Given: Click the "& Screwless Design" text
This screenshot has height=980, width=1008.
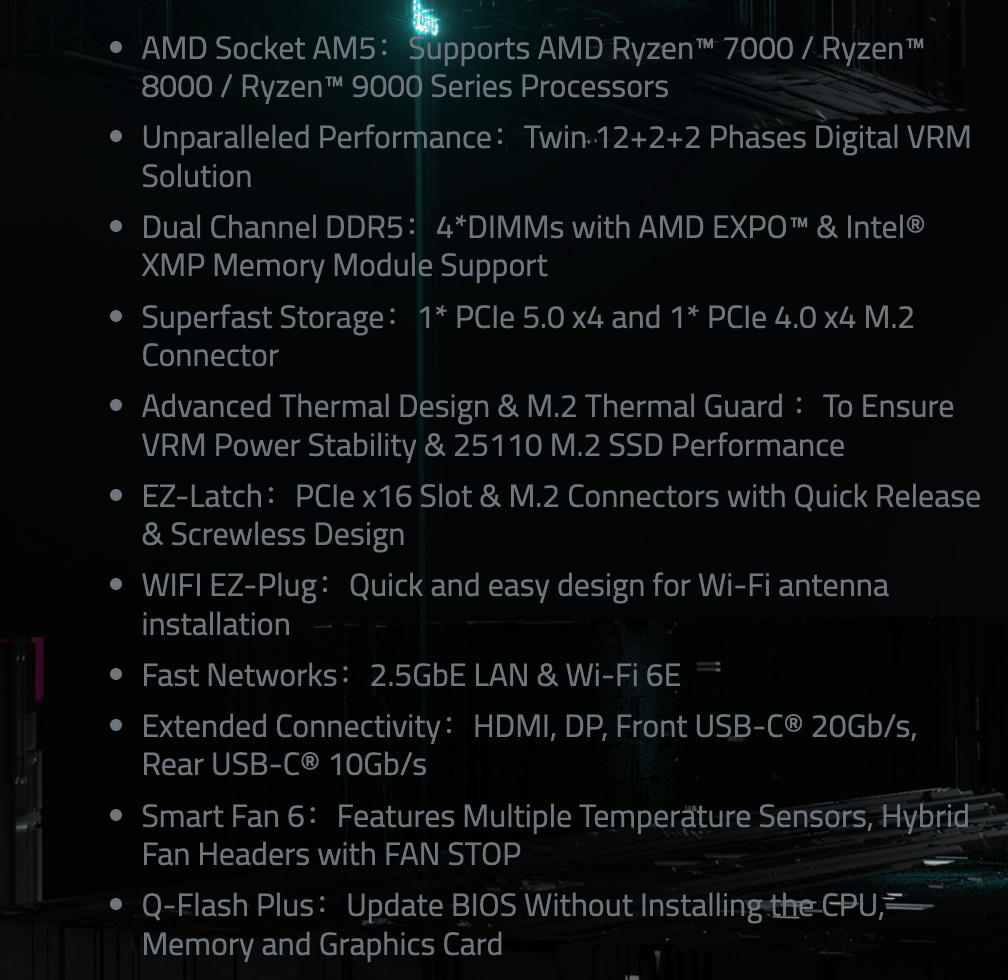Looking at the screenshot, I should (273, 535).
